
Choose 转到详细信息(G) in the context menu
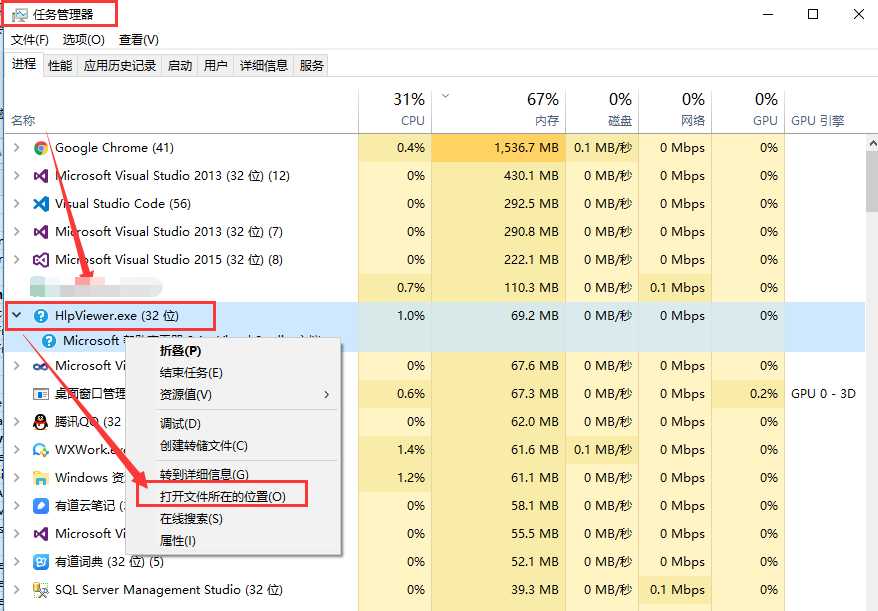[x=233, y=474]
